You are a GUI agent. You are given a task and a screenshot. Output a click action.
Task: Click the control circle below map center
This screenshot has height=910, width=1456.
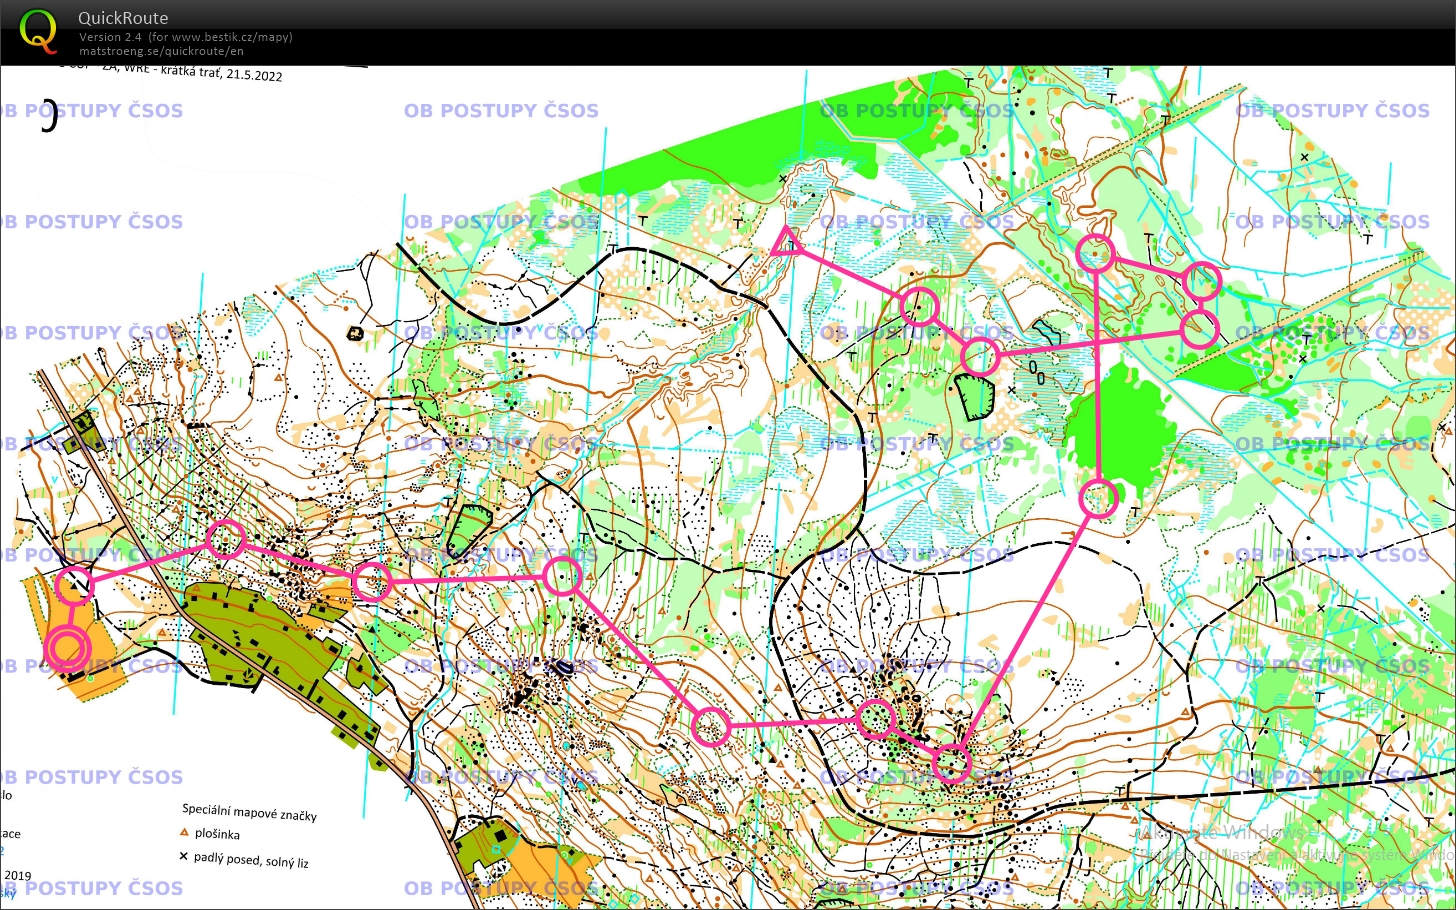(x=711, y=727)
